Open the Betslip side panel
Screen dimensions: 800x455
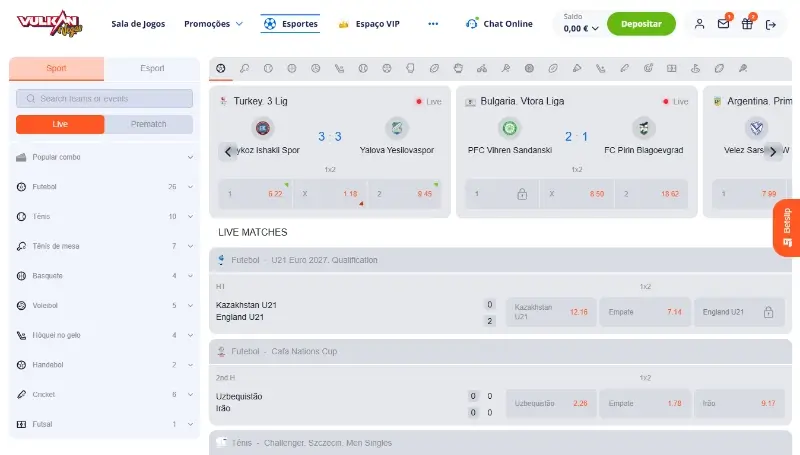tap(786, 228)
